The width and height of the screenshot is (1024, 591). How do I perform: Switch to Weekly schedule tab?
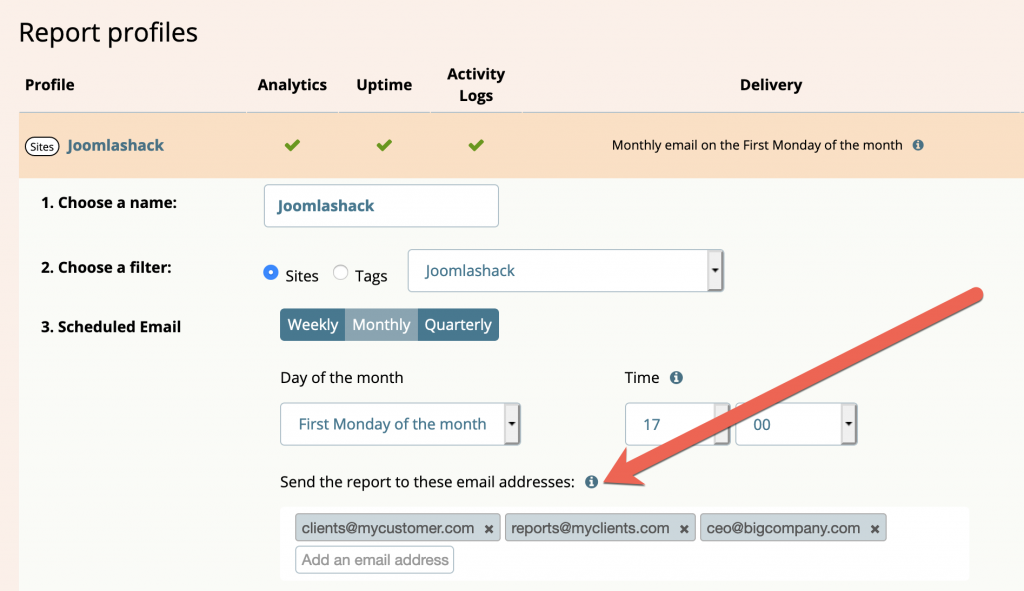click(313, 325)
